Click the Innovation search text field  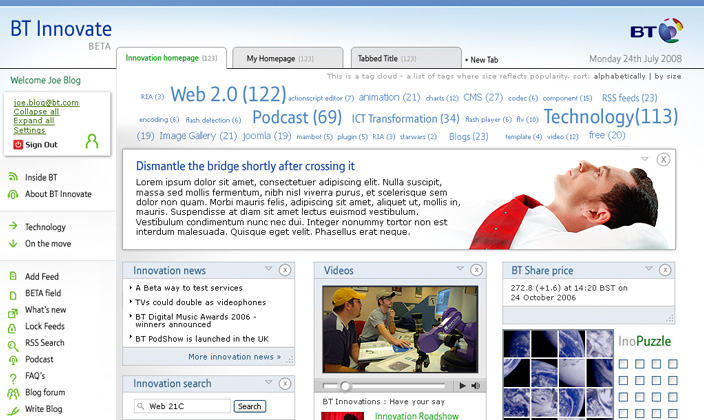(x=182, y=406)
